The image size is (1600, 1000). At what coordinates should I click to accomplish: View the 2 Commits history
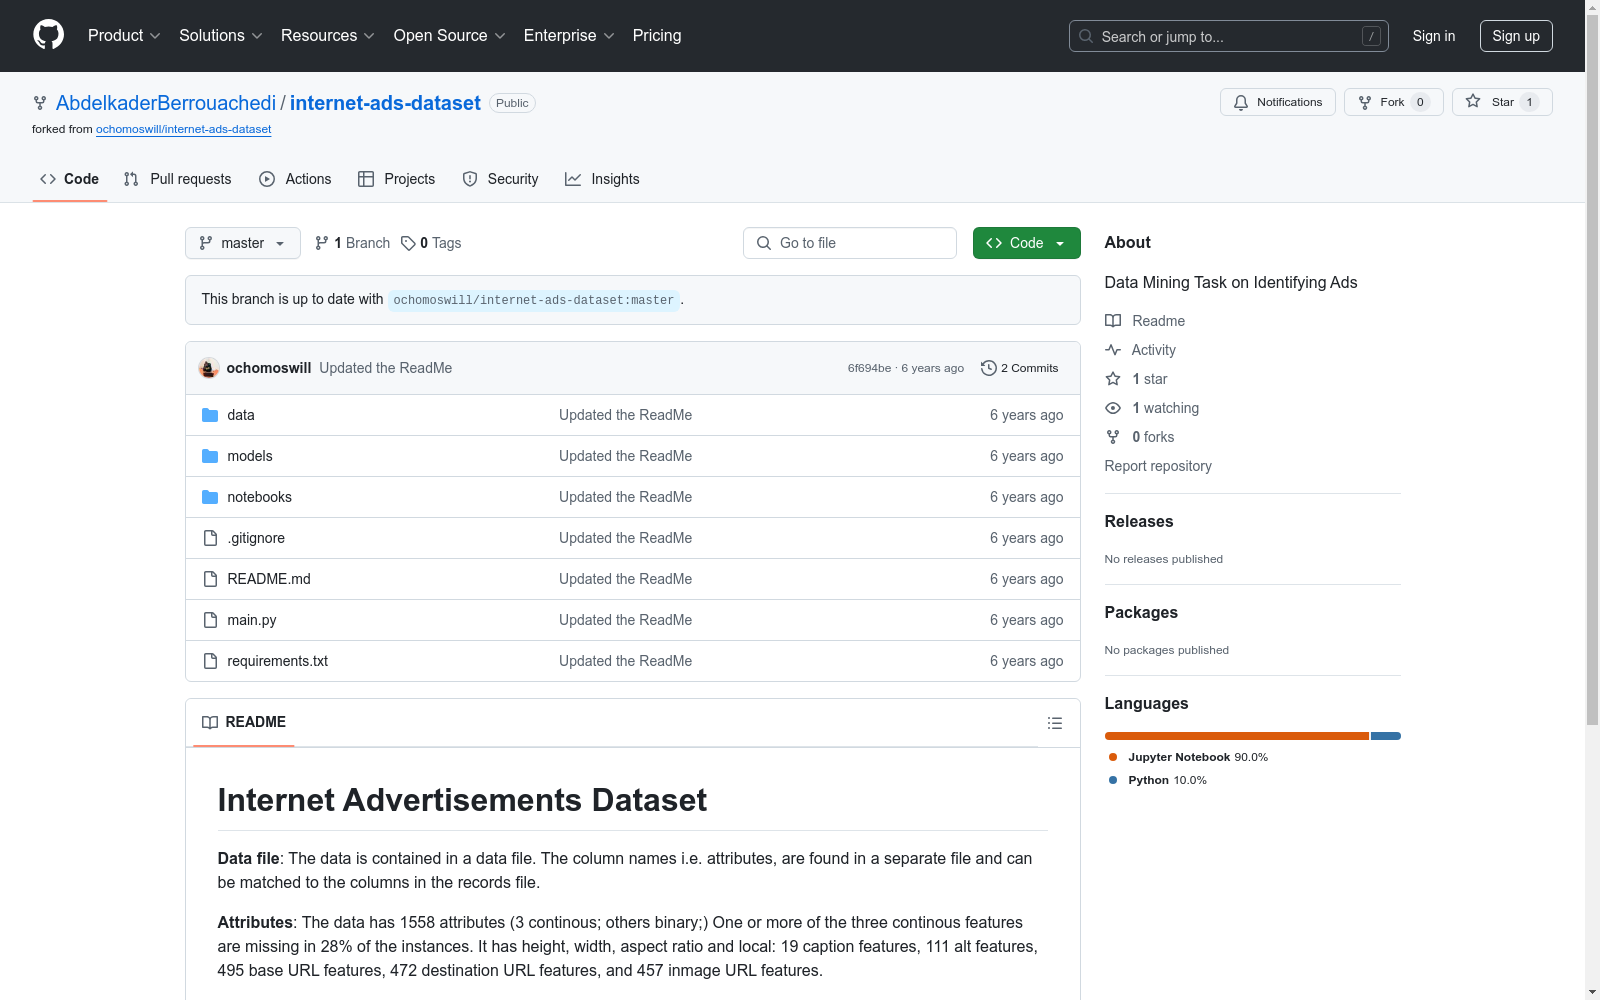(1020, 368)
